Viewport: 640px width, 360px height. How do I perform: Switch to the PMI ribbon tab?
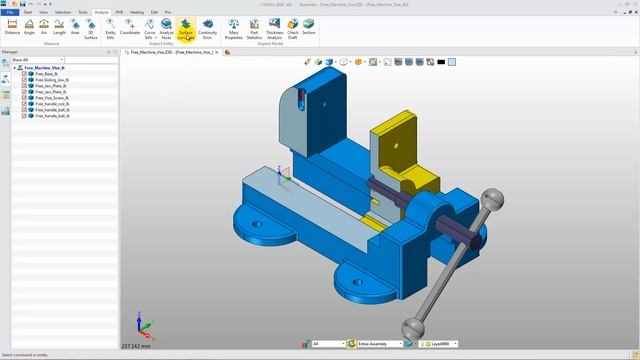click(119, 12)
